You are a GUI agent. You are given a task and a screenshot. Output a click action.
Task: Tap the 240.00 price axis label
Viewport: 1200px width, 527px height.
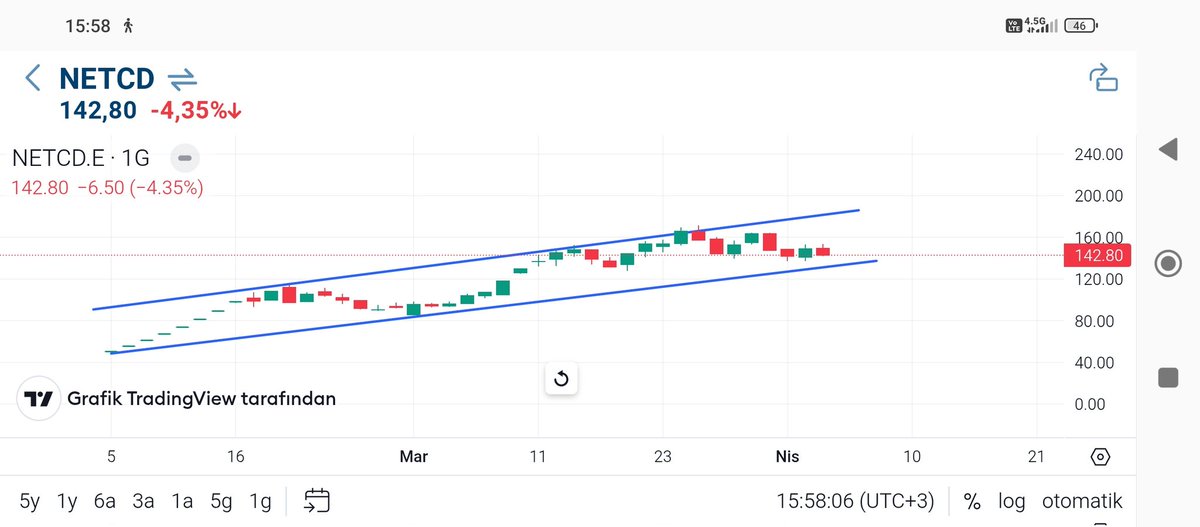coord(1098,154)
